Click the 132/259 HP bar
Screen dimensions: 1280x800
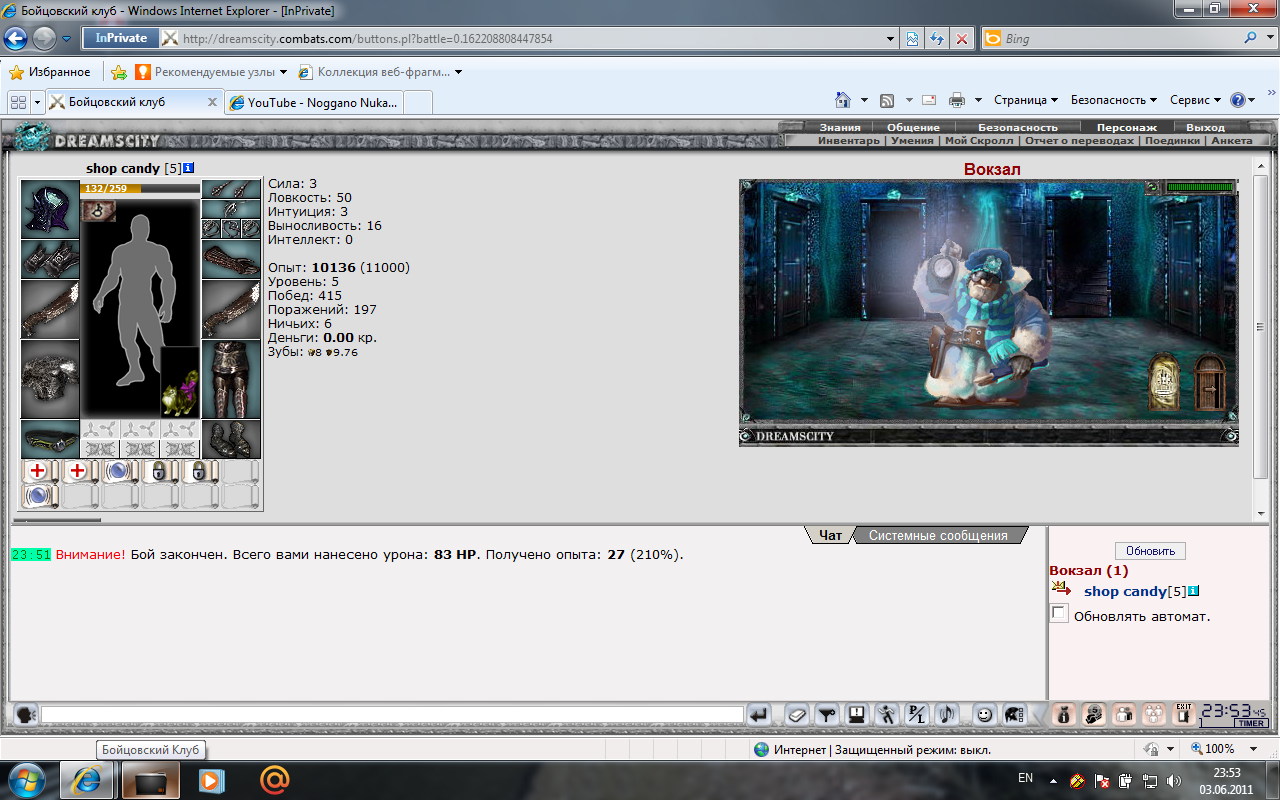(x=140, y=188)
